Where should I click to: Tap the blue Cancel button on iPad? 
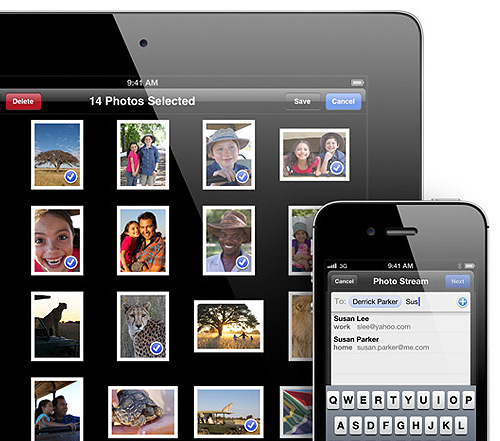(343, 101)
